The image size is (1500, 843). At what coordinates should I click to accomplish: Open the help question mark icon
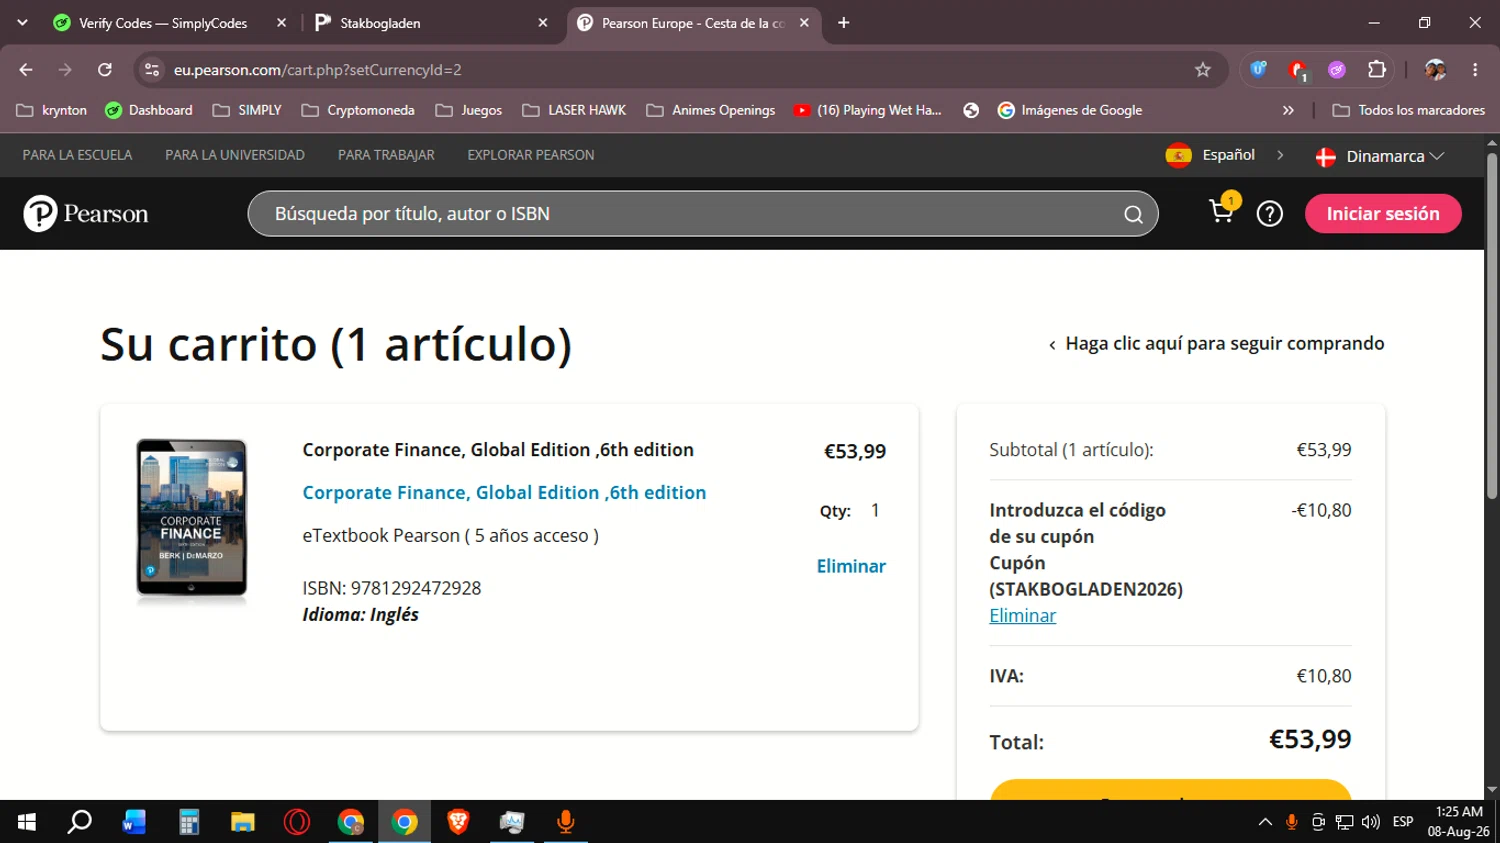tap(1270, 214)
